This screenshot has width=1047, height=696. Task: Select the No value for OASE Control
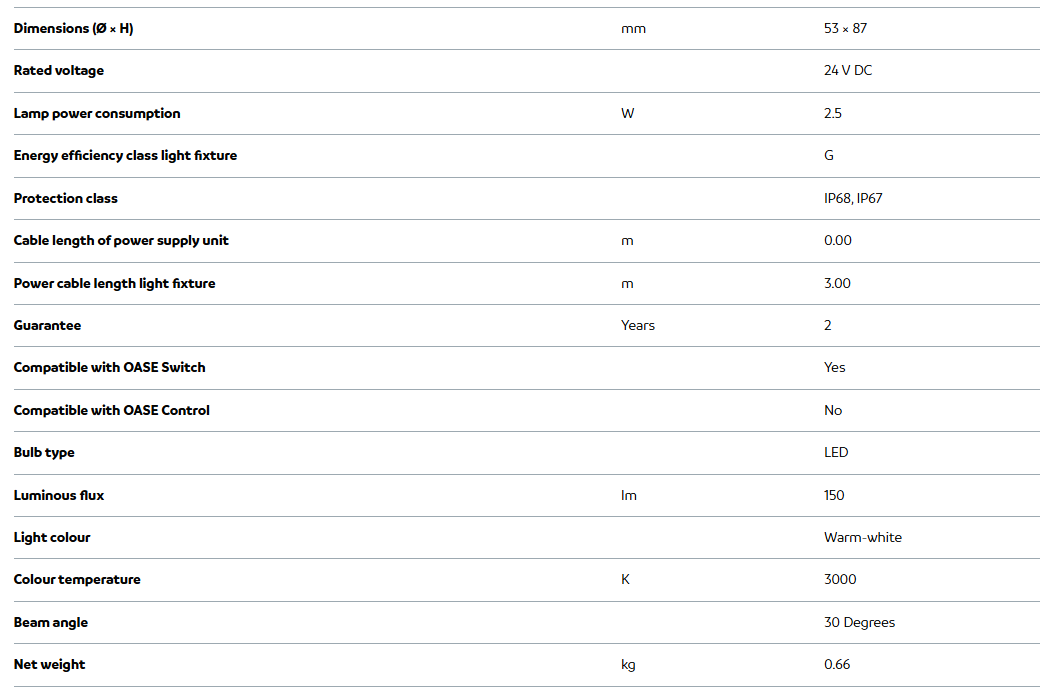833,410
